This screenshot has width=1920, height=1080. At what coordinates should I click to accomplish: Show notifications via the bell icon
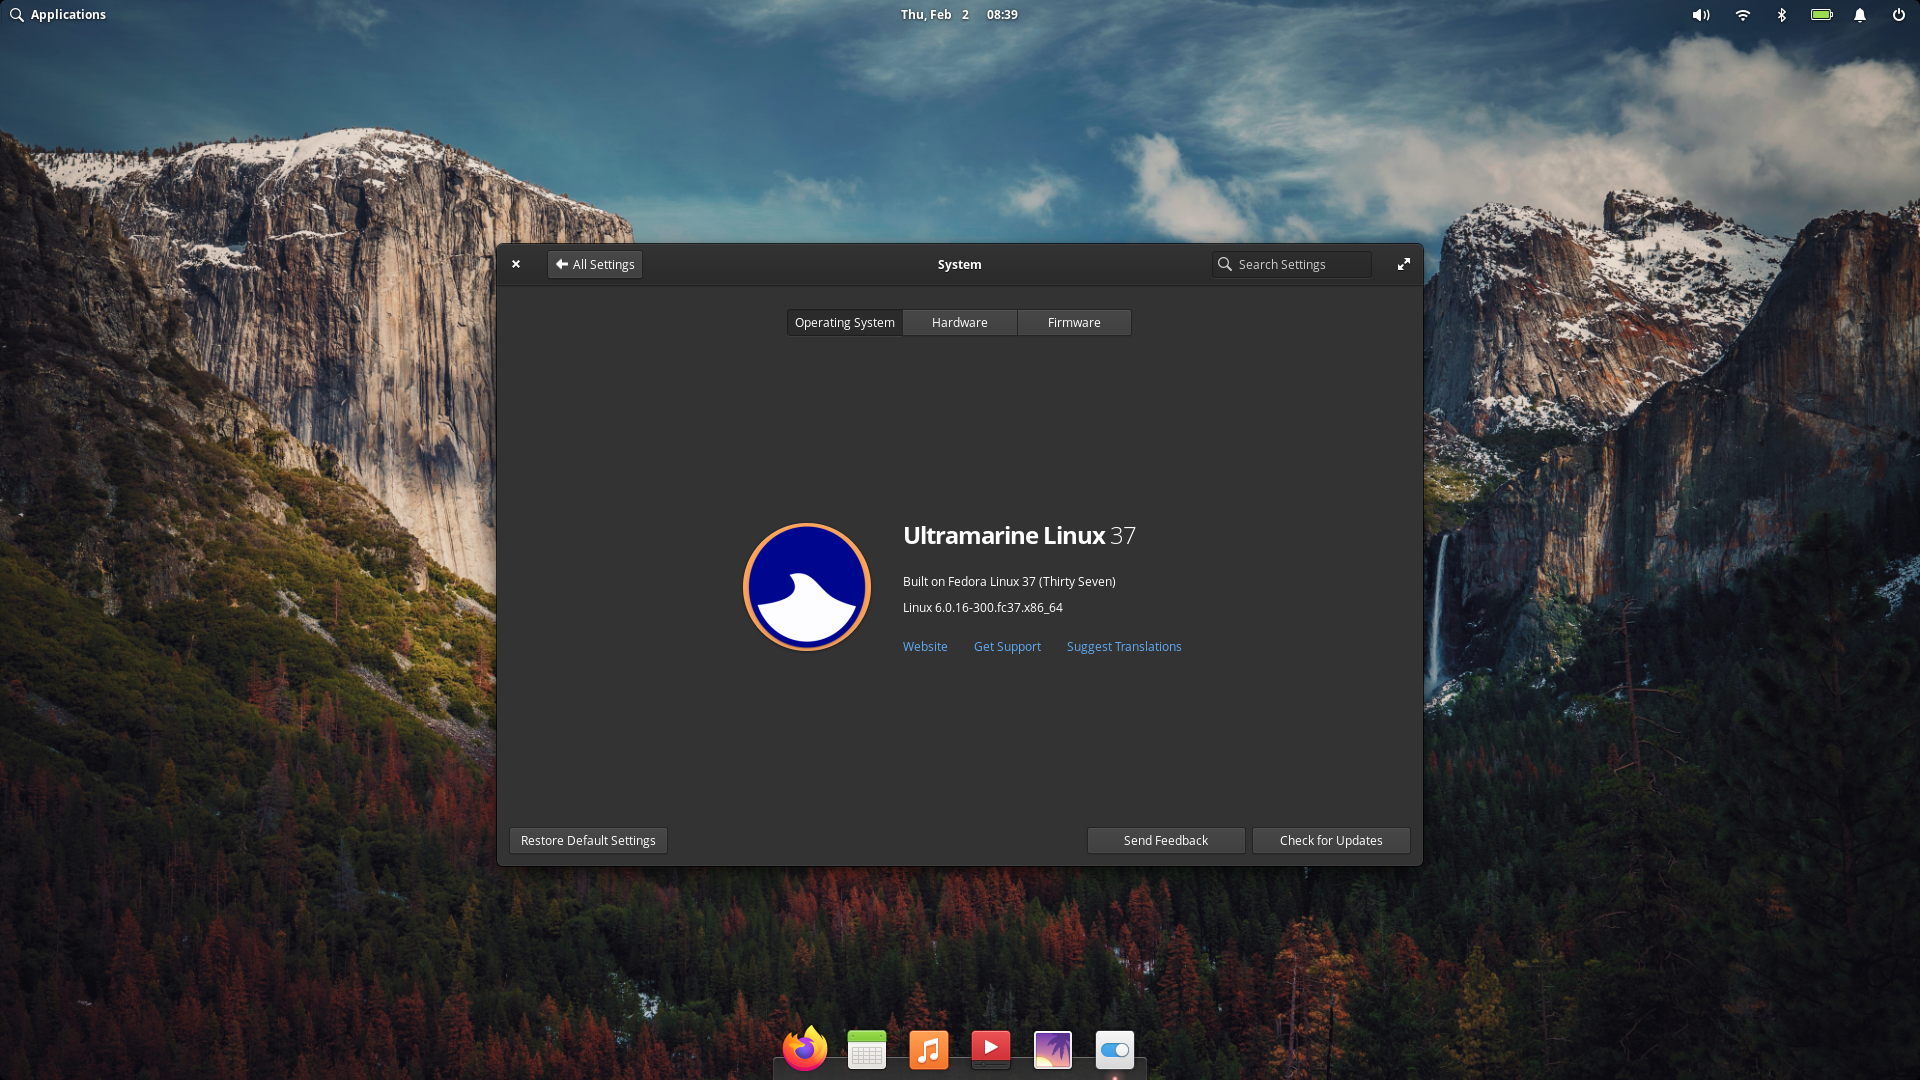(x=1860, y=15)
